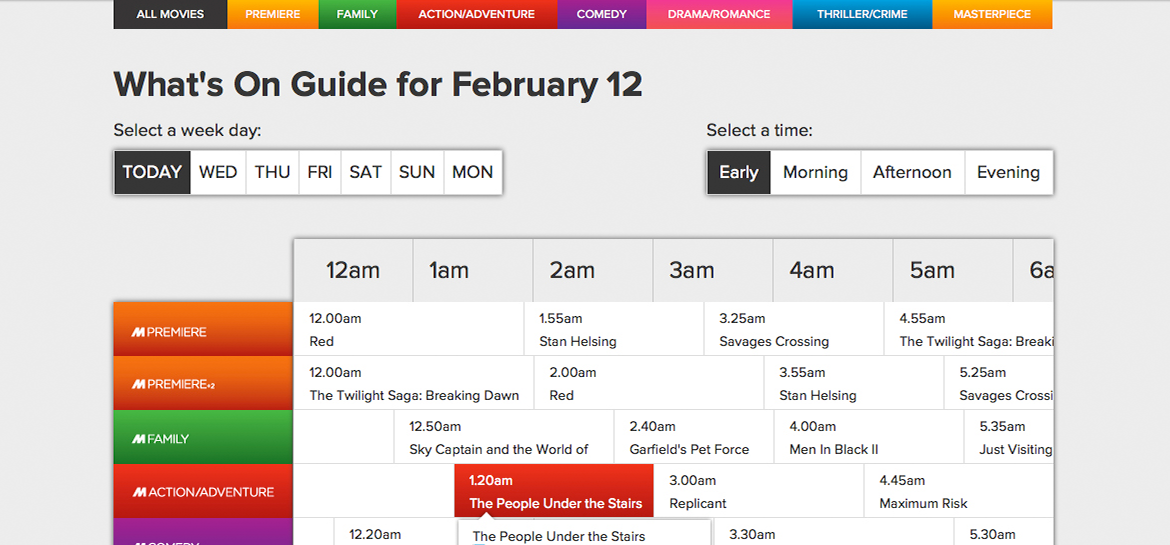Open Replicant at 3.00am
The image size is (1170, 545).
(759, 490)
